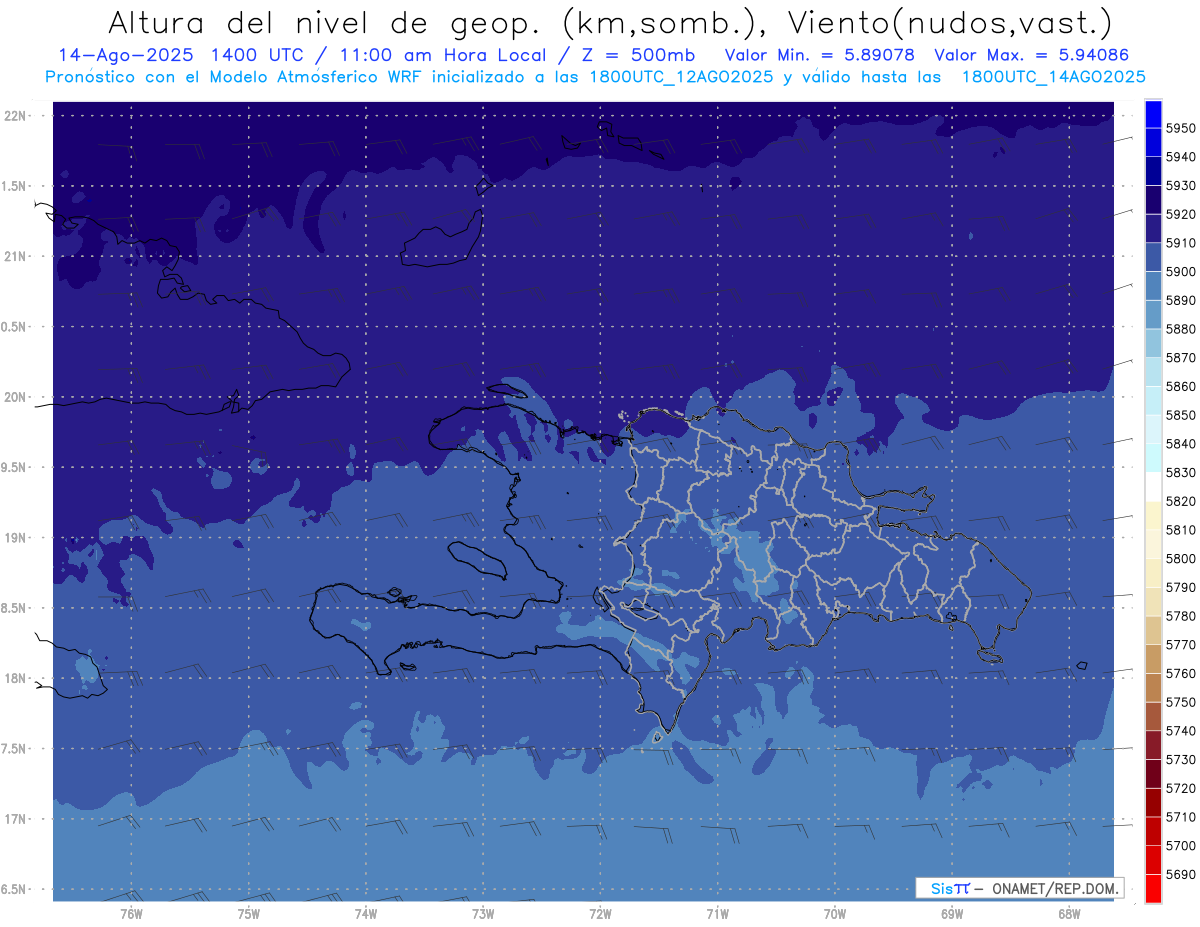Click the '5900' legend value

pos(1181,272)
